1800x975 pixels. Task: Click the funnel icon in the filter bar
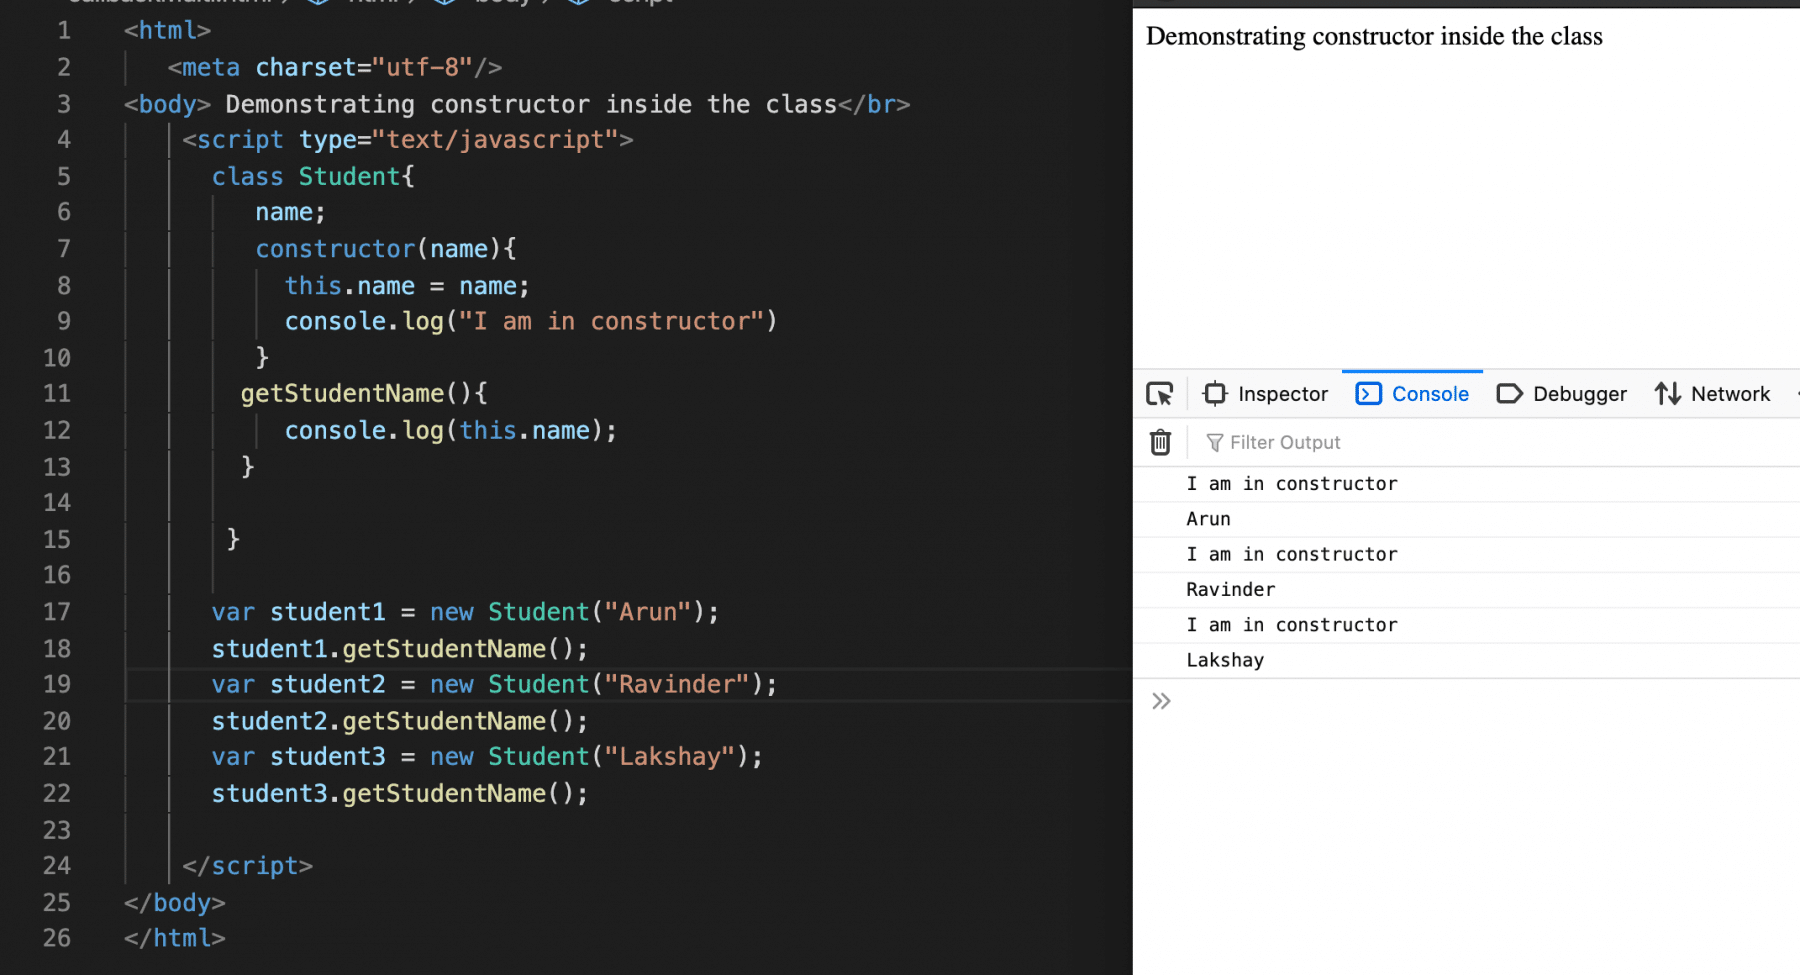tap(1214, 441)
